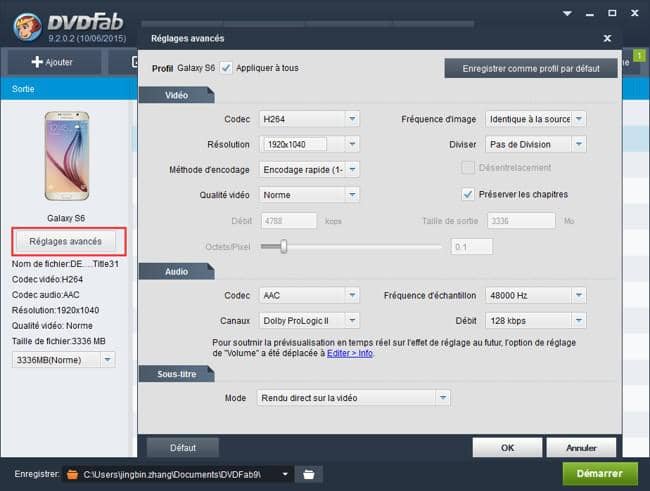The image size is (650, 491).
Task: Click the Galaxy S6 profile name
Action: [x=196, y=68]
